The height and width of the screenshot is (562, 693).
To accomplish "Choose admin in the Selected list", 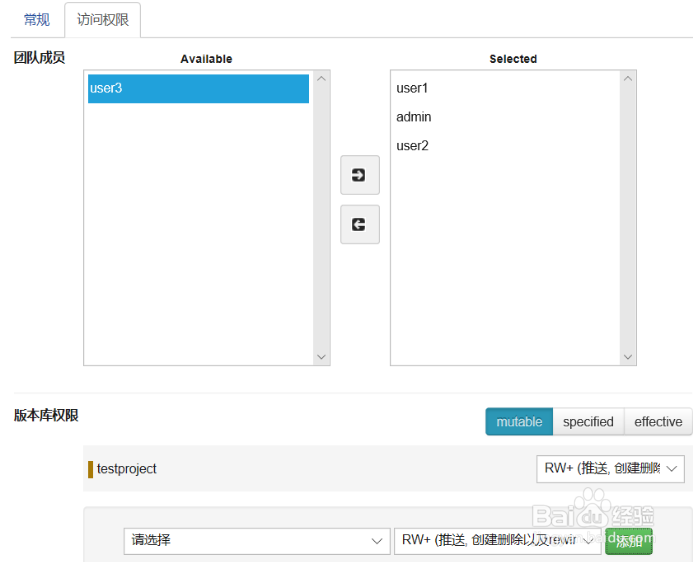I will coord(414,117).
